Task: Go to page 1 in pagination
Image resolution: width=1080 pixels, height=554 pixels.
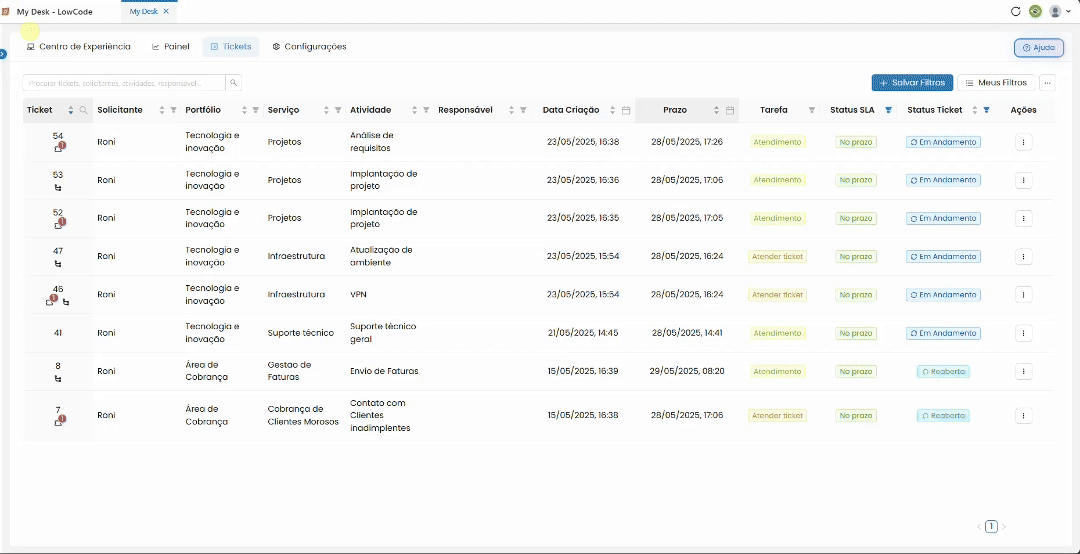Action: click(x=991, y=526)
